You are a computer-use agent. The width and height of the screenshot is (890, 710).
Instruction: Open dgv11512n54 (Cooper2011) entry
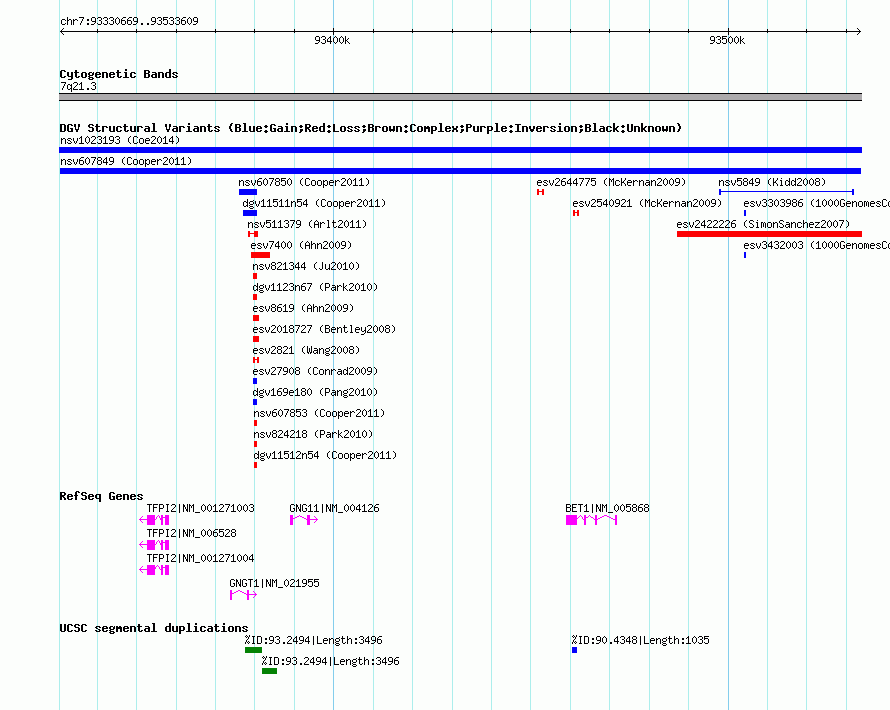point(325,455)
